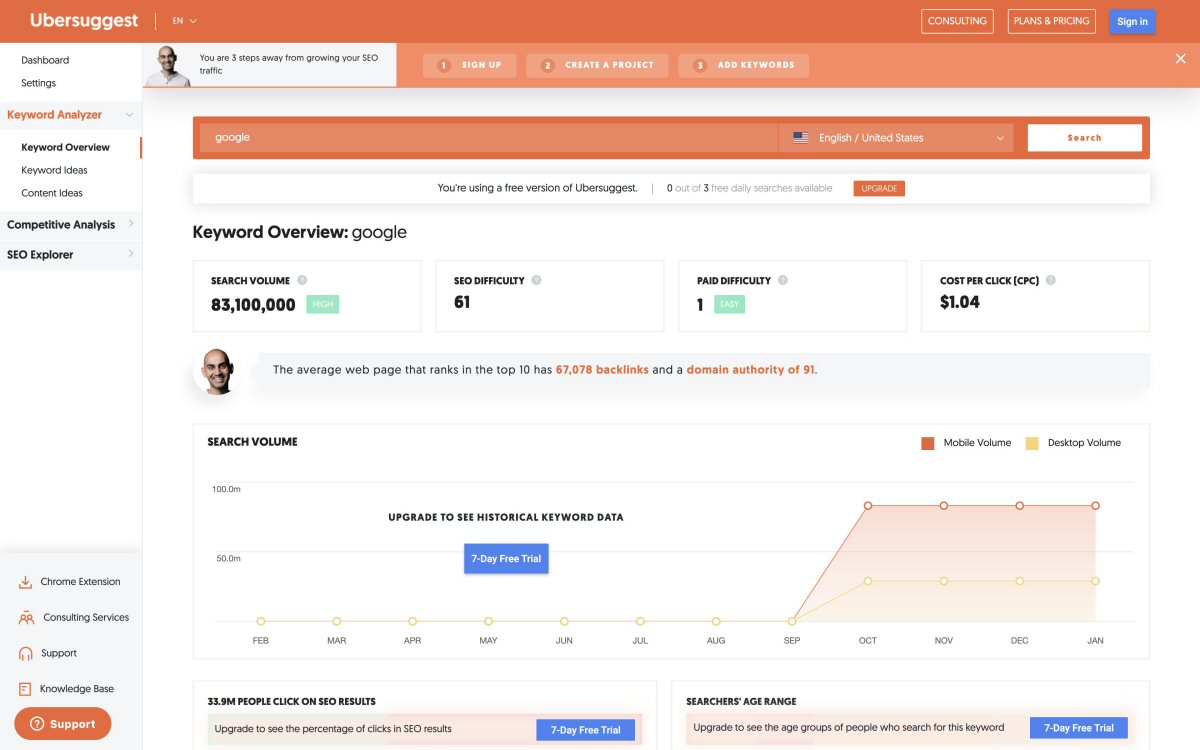The image size is (1200, 750).
Task: Click the Sign in button
Action: pos(1132,21)
